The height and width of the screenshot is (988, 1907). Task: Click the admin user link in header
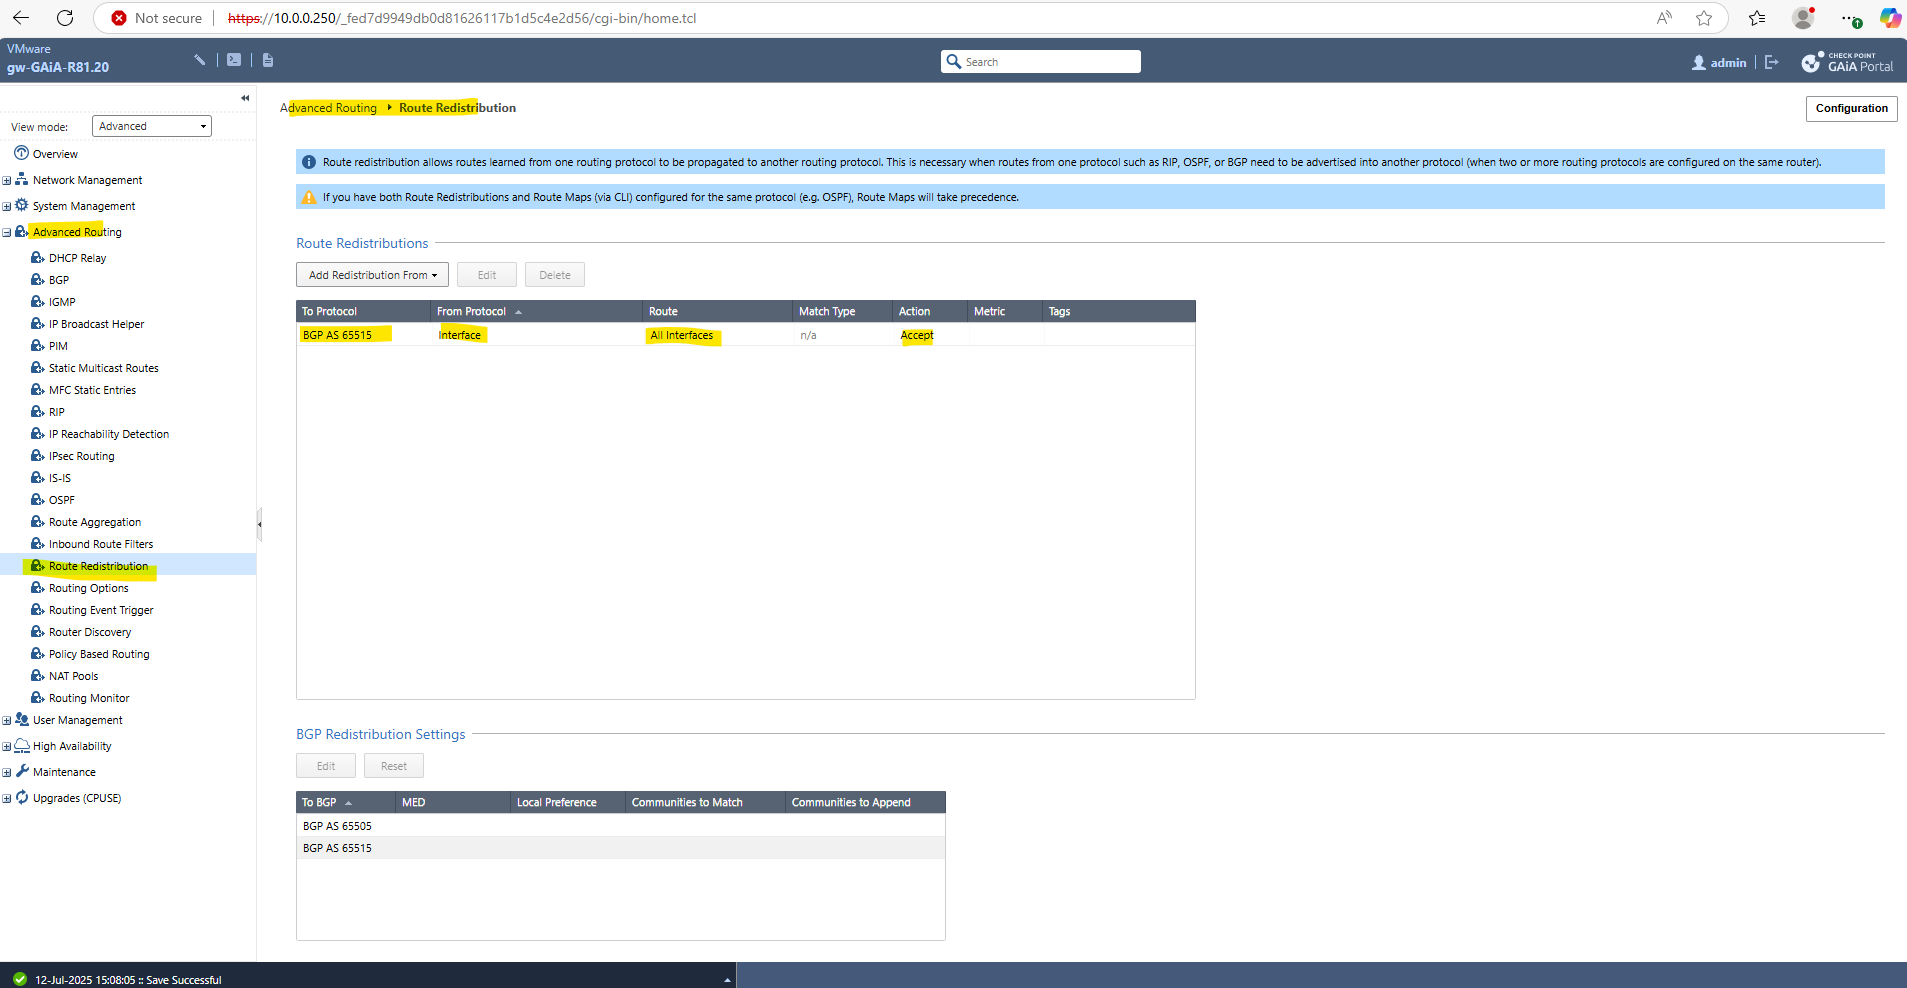pyautogui.click(x=1719, y=62)
